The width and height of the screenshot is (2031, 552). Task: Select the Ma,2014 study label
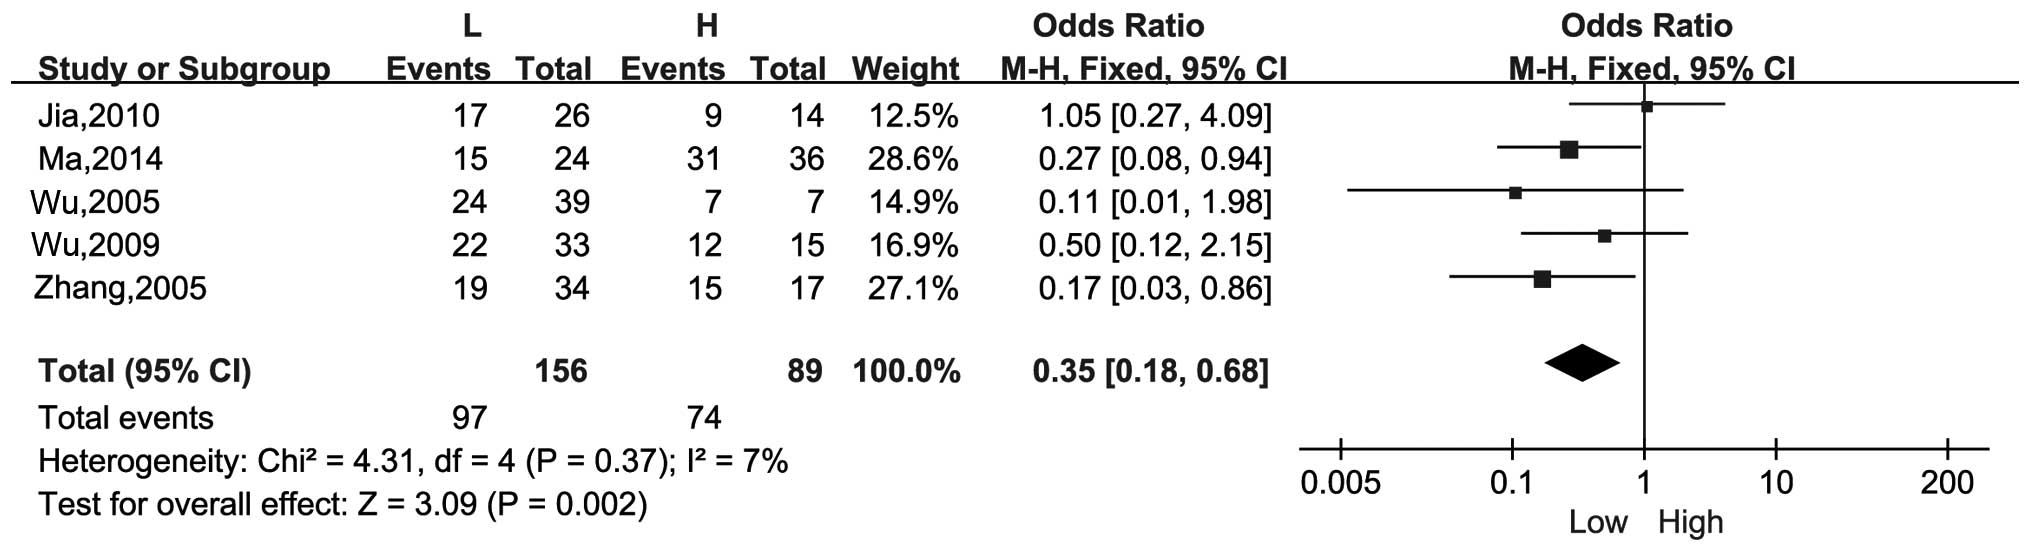pos(100,159)
